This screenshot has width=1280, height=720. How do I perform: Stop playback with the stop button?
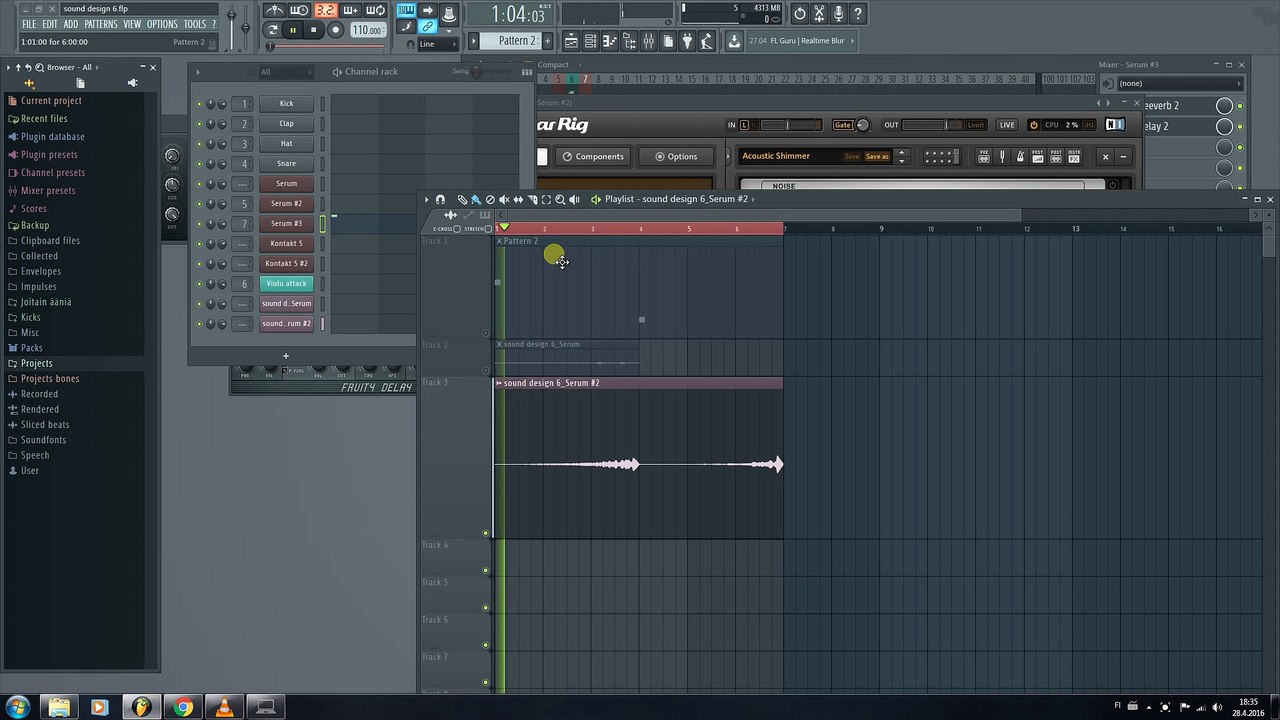pyautogui.click(x=313, y=30)
